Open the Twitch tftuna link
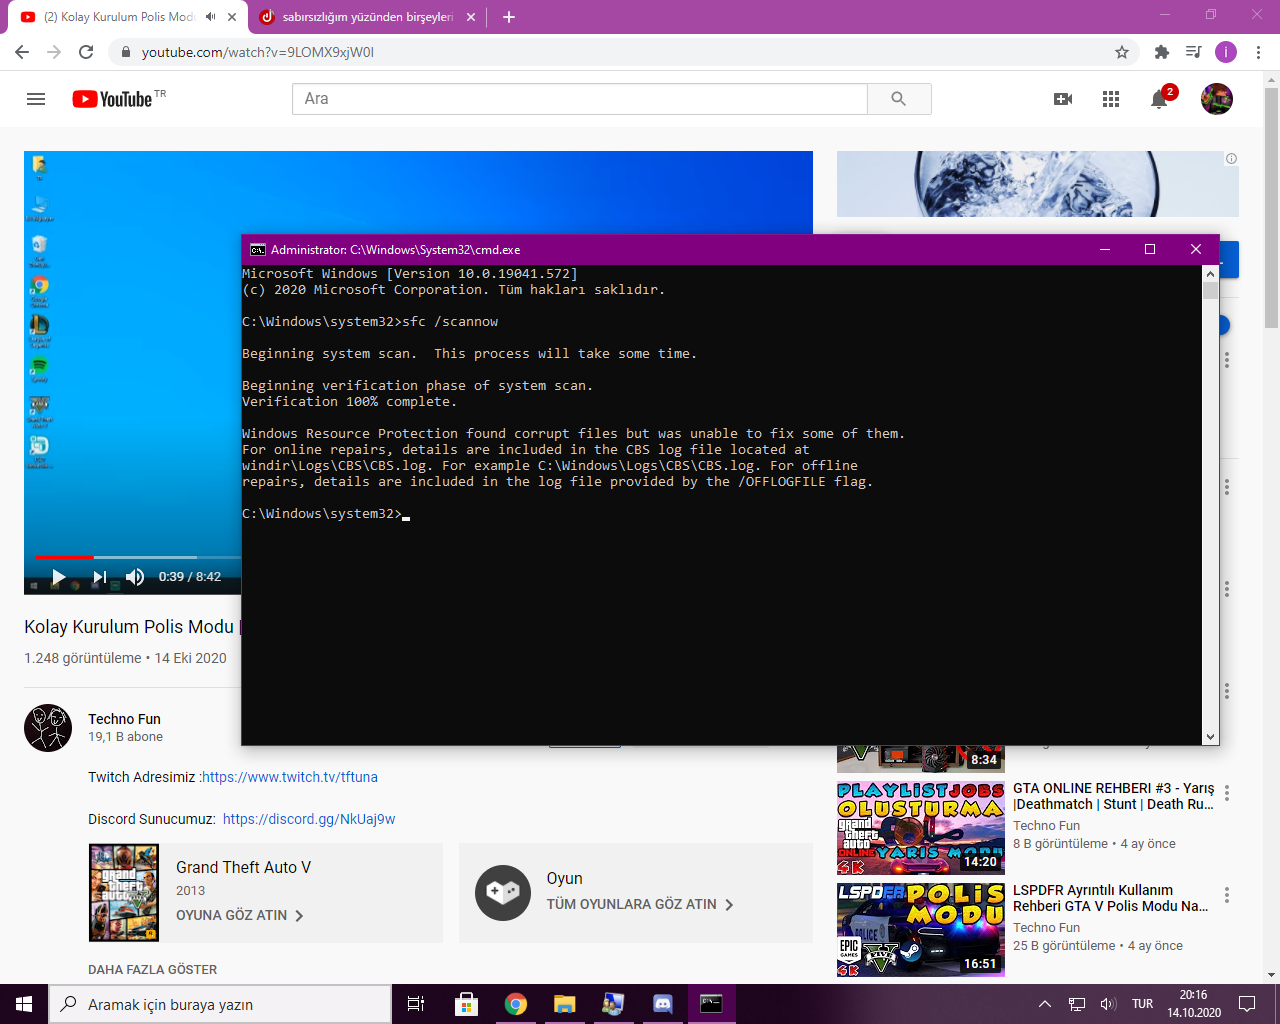1280x1024 pixels. (x=290, y=777)
